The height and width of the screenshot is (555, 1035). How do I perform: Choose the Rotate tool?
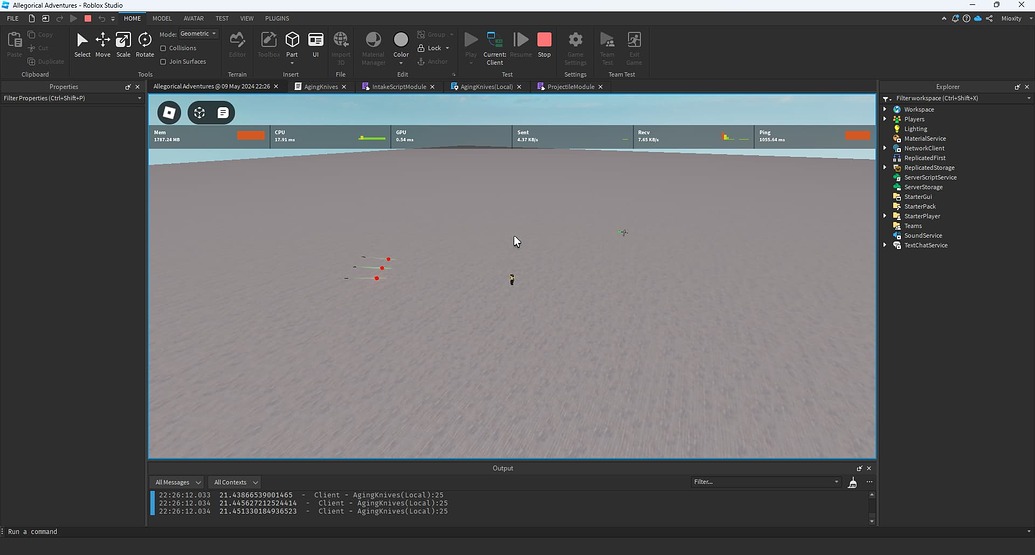pos(145,44)
